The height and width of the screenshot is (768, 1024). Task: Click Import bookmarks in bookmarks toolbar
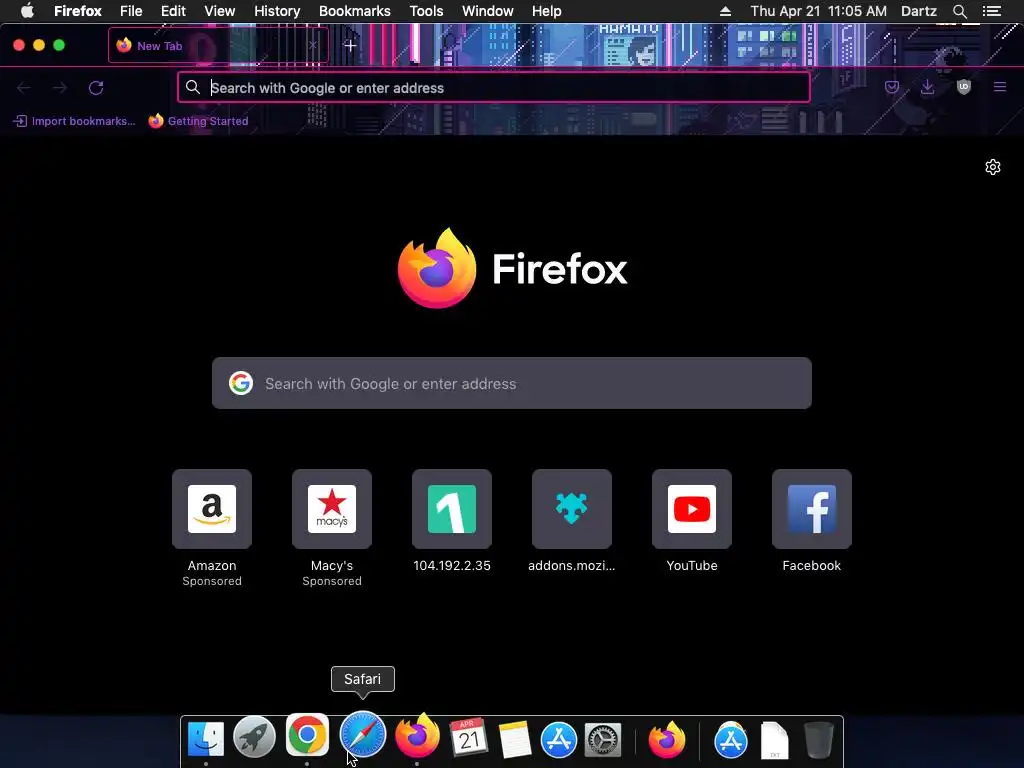[74, 121]
